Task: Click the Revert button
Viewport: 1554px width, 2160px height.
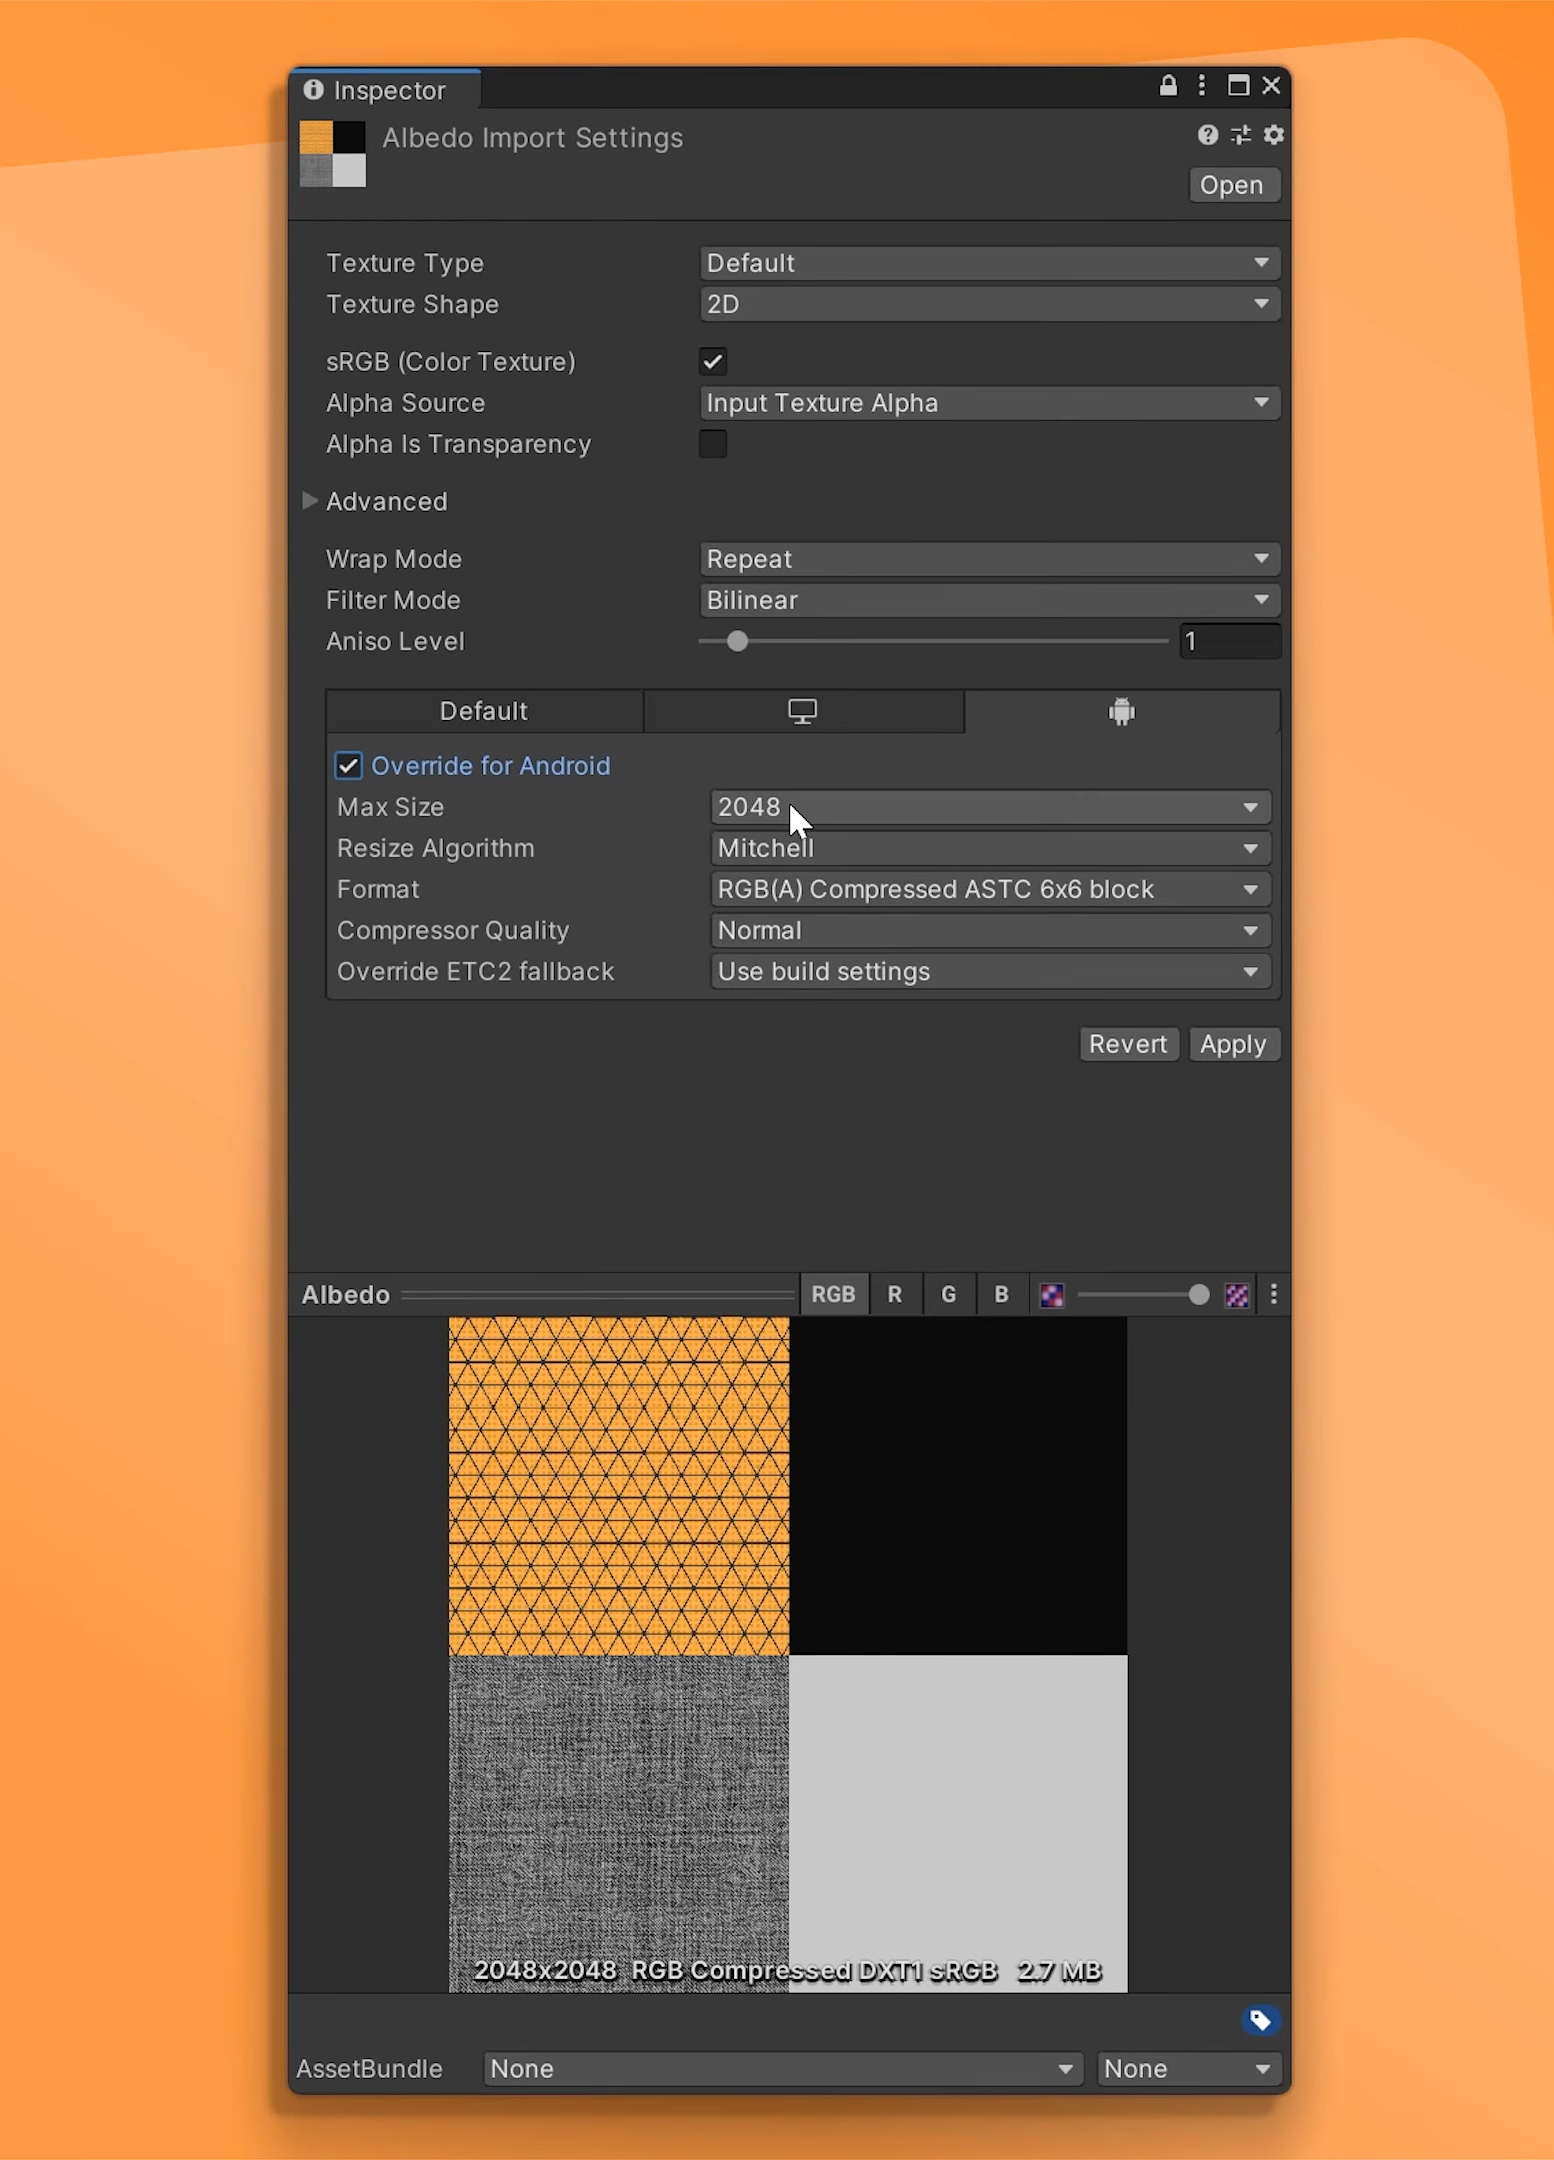Action: 1129,1044
